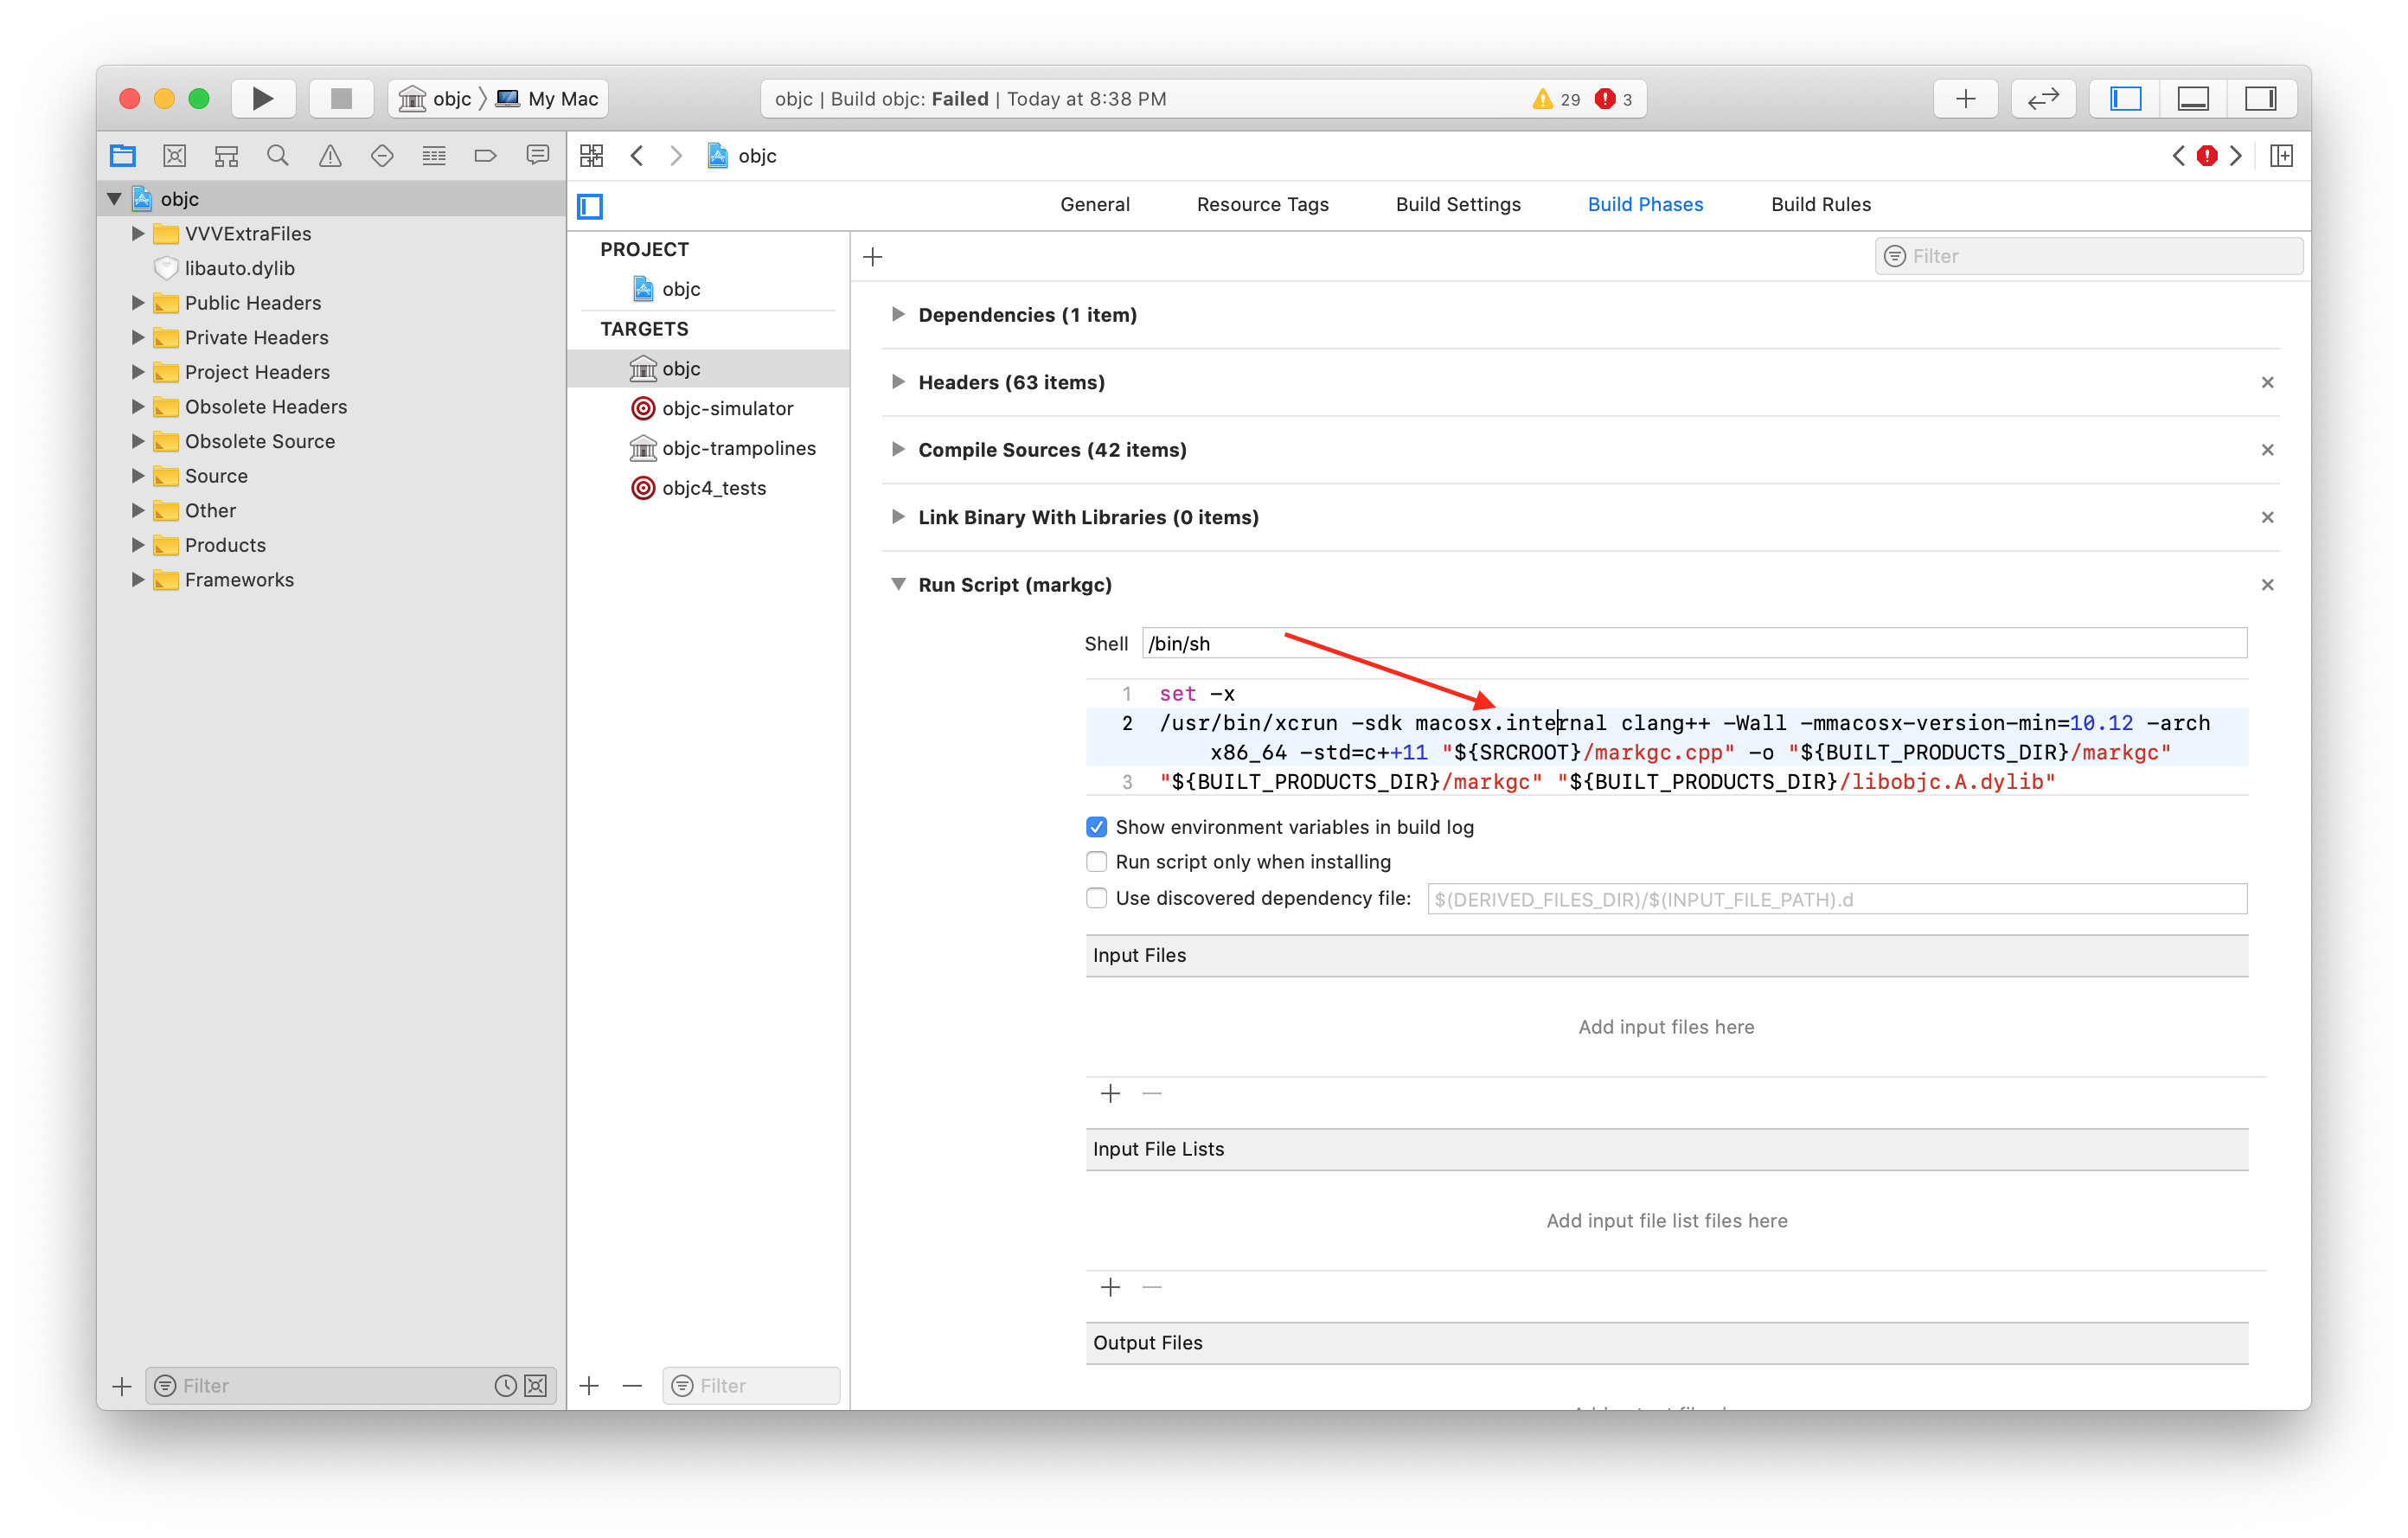
Task: Select libauto.dylib in navigator
Action: point(240,268)
